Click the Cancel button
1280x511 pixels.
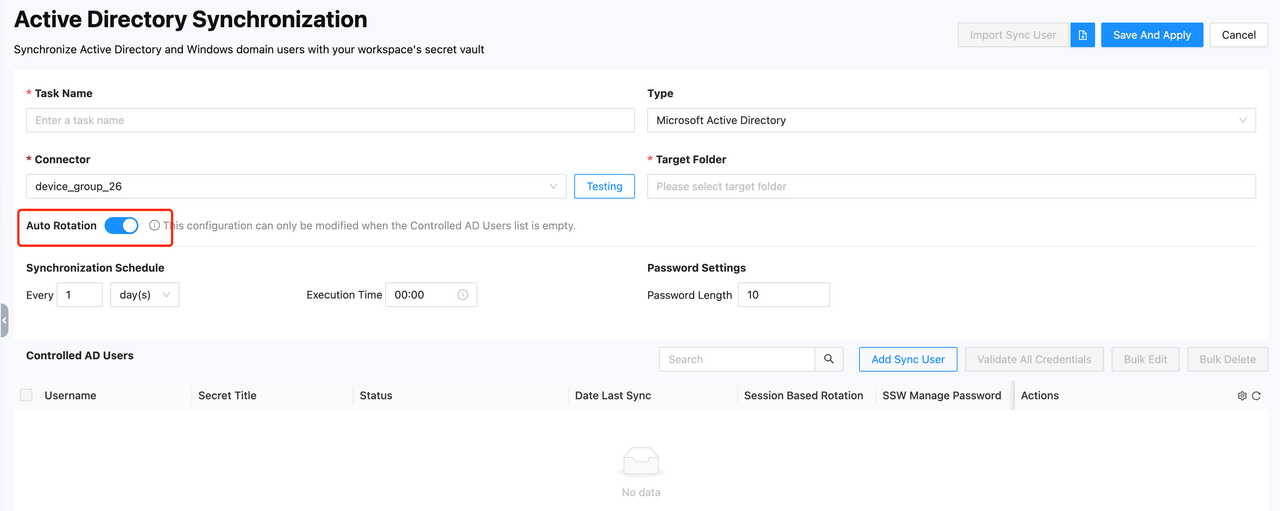click(1238, 35)
